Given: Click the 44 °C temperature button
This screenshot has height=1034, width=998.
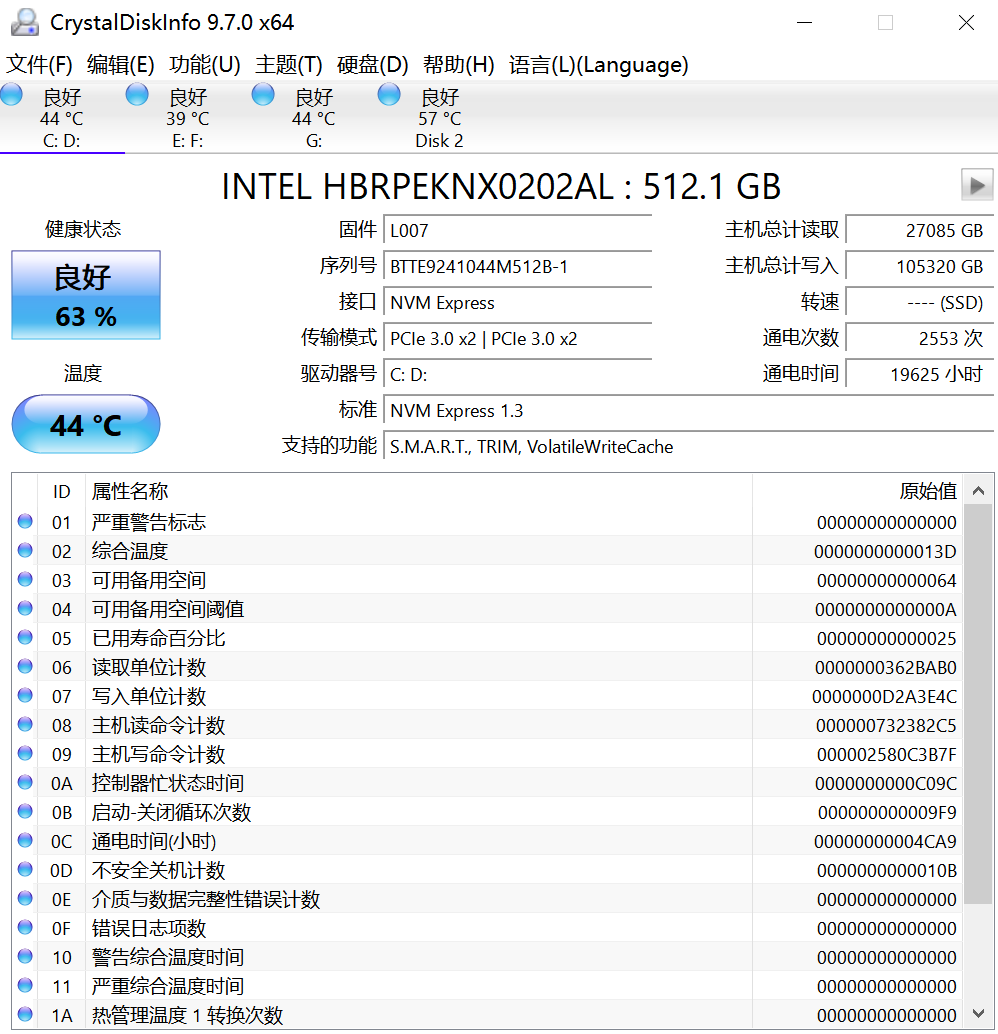Looking at the screenshot, I should pos(86,424).
